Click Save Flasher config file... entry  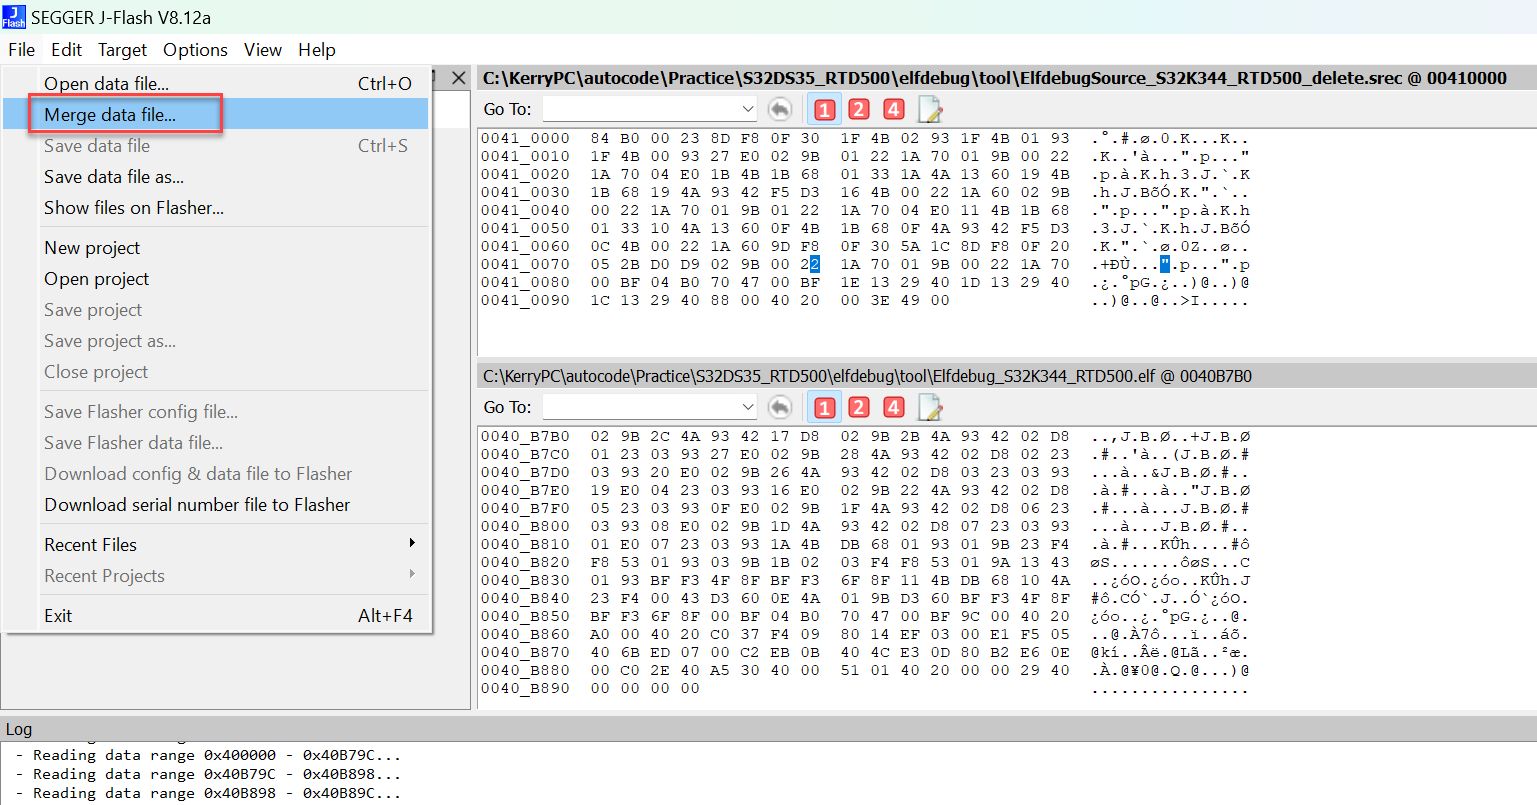217,412
